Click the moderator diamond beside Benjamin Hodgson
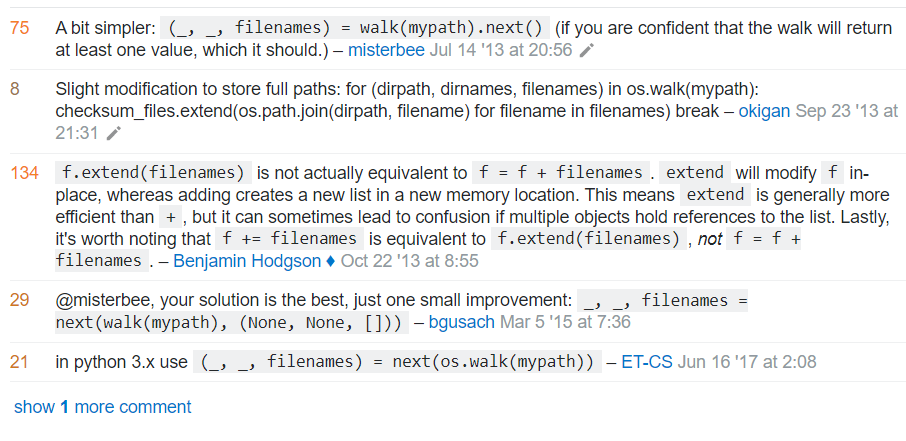 [331, 261]
